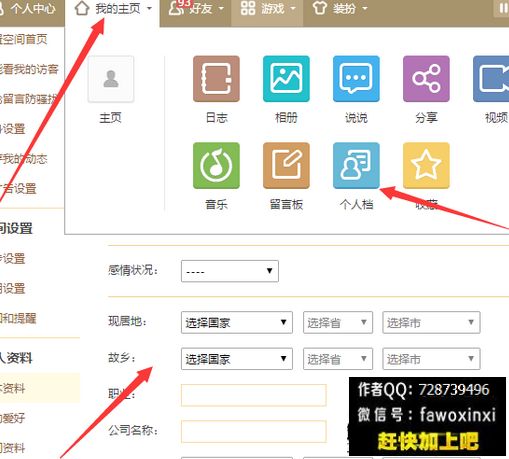This screenshot has width=509, height=459.
Task: Open the 装扮 dress-up menu
Action: click(x=339, y=9)
